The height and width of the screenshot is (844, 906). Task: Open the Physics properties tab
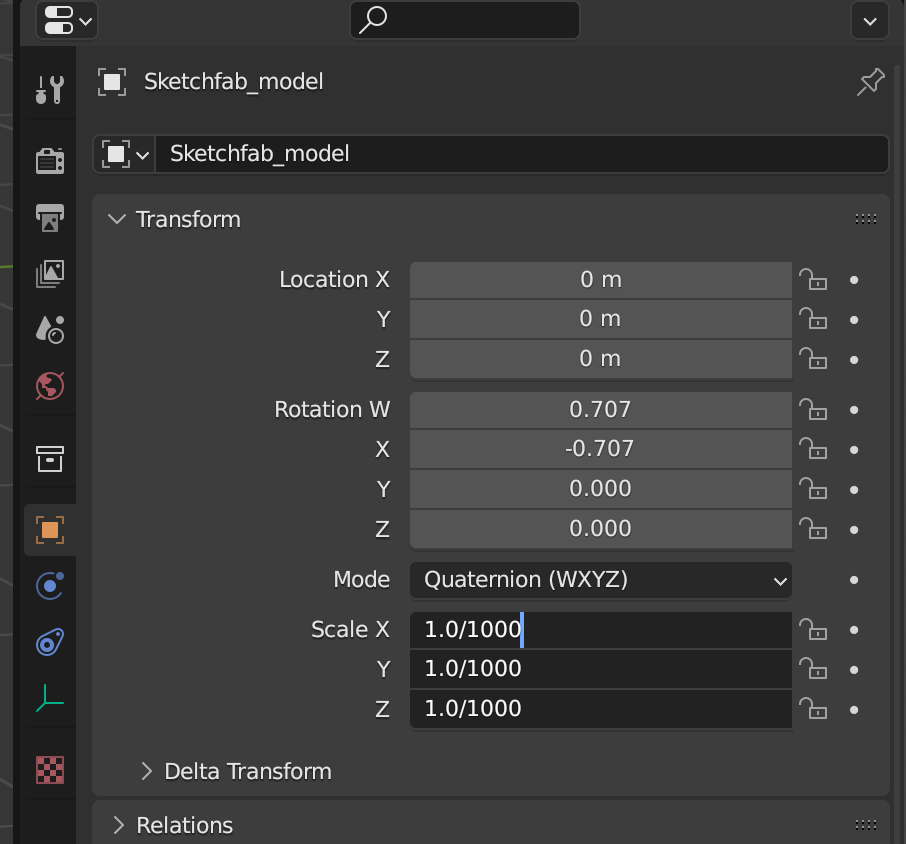(49, 586)
